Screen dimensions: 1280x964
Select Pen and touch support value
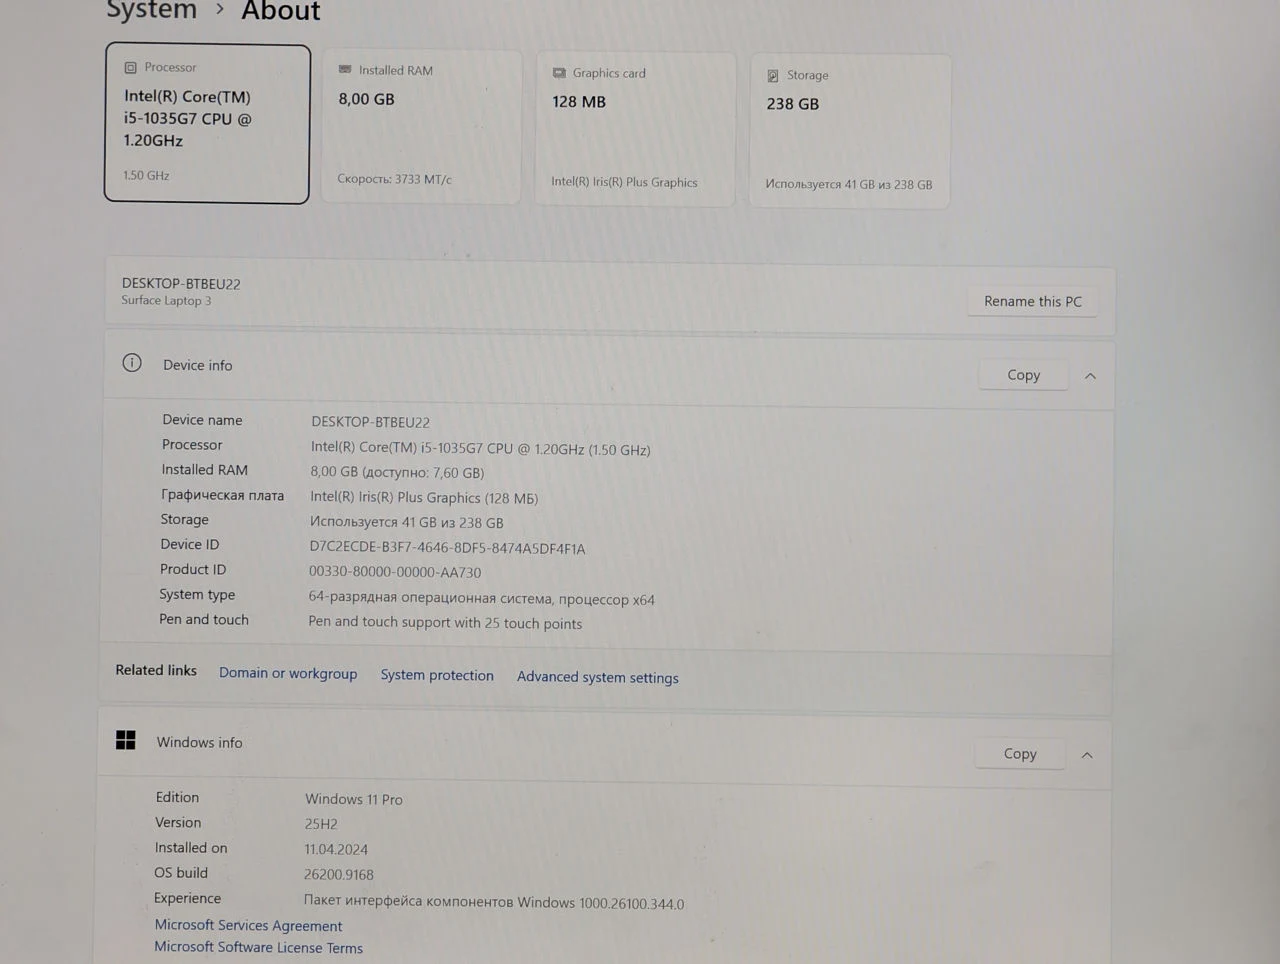[x=445, y=623]
